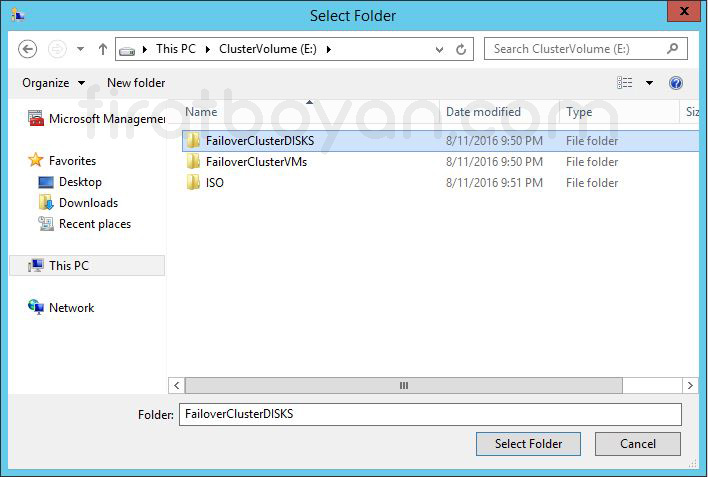Click the forward navigation arrow
The image size is (708, 477).
pyautogui.click(x=57, y=49)
